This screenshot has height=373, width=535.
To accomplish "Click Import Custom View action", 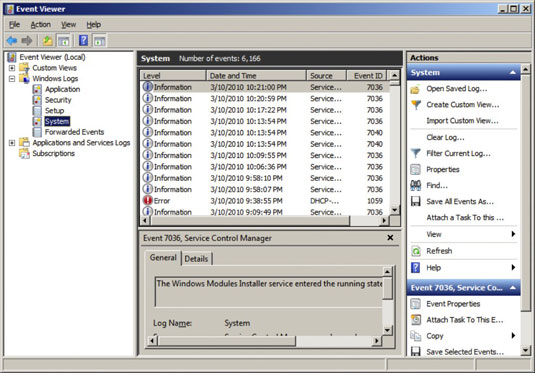I will [462, 121].
